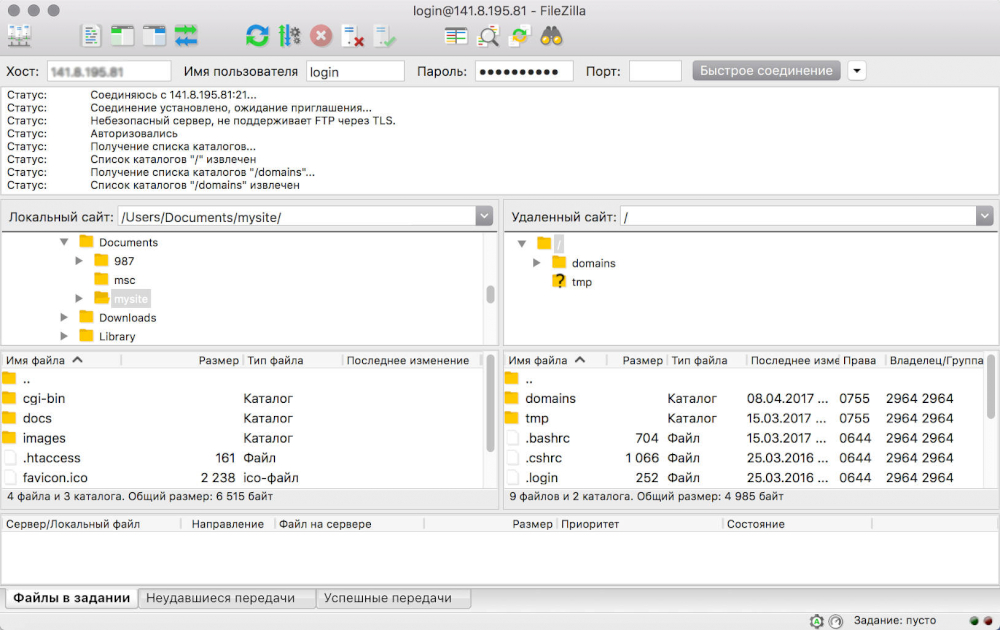Open the quick connect history dropdown arrow
1000x630 pixels.
pyautogui.click(x=857, y=71)
